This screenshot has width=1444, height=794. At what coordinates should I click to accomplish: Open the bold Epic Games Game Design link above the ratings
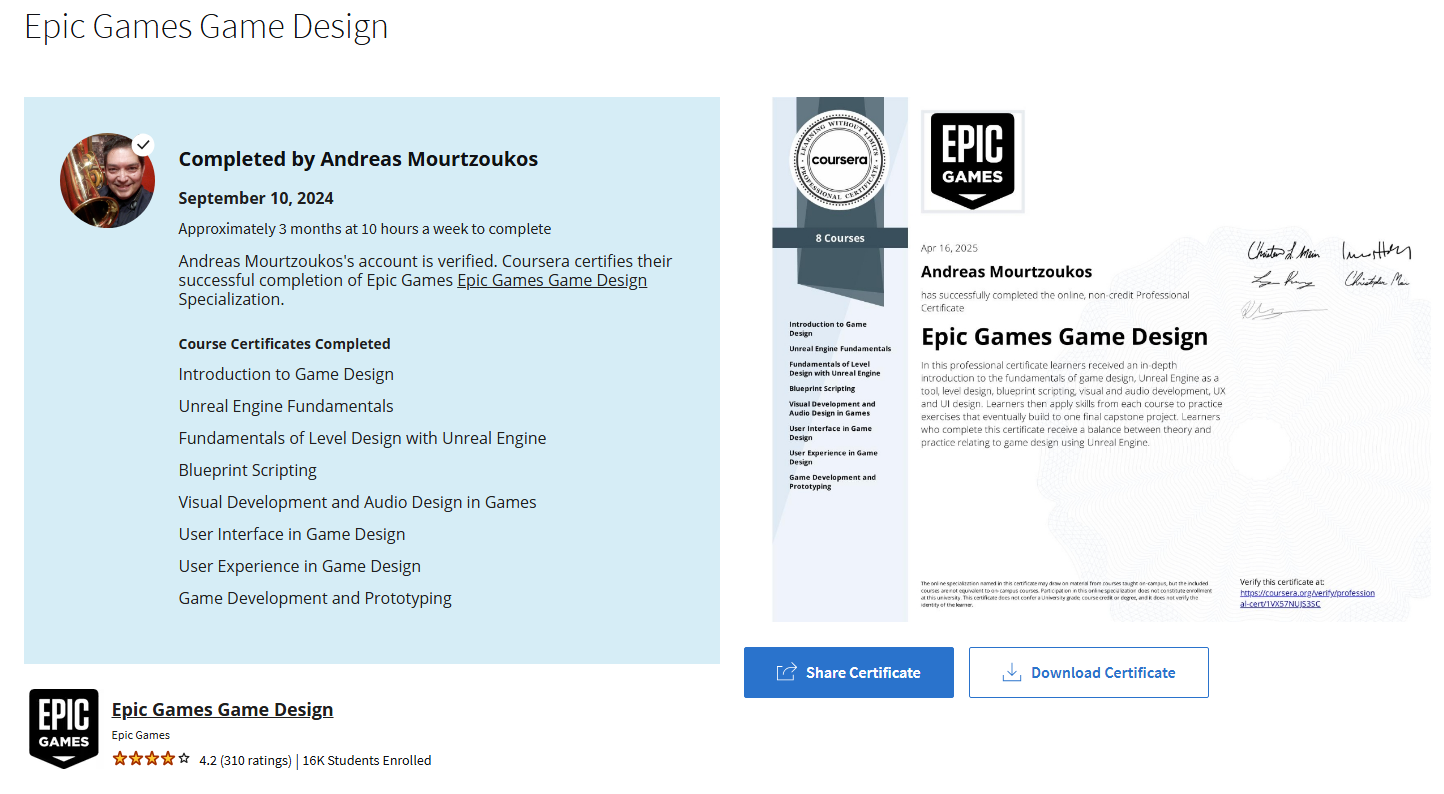coord(222,709)
